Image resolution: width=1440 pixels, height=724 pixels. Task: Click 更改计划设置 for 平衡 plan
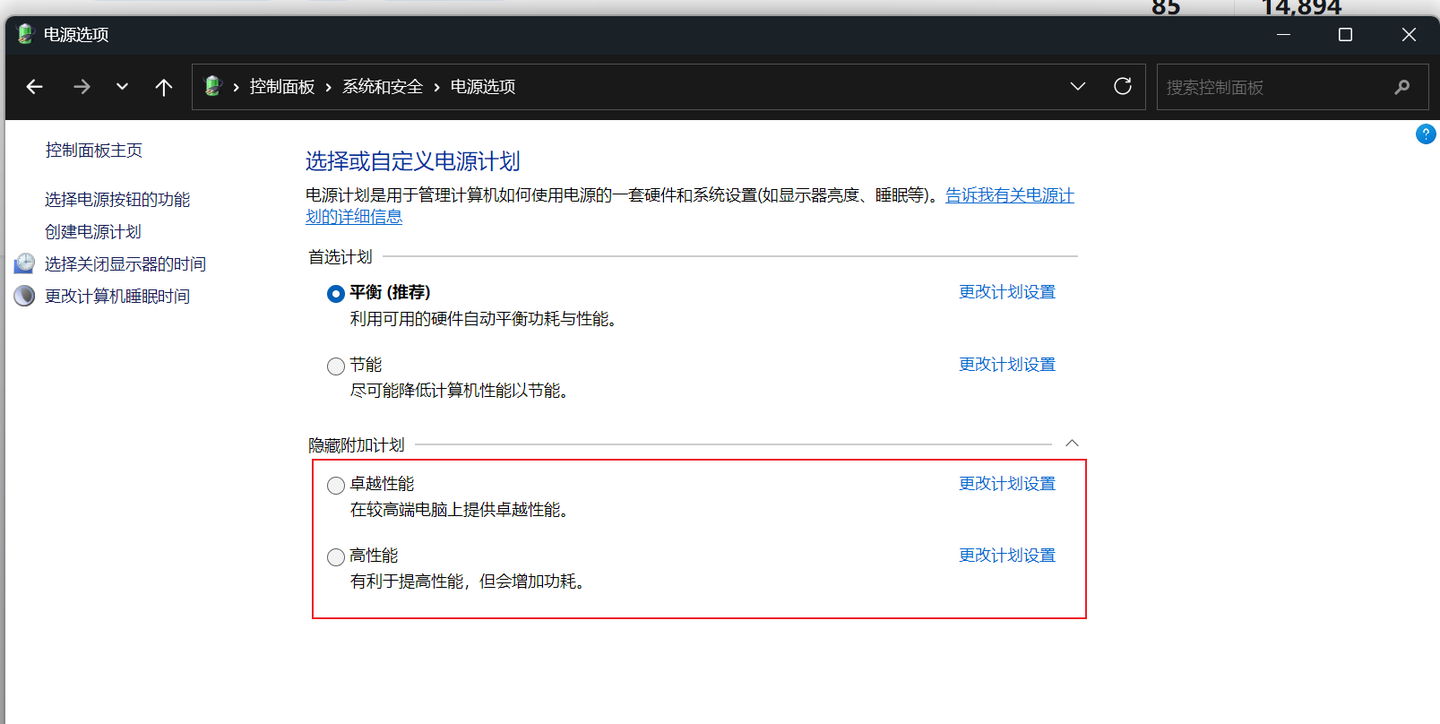(x=1007, y=292)
